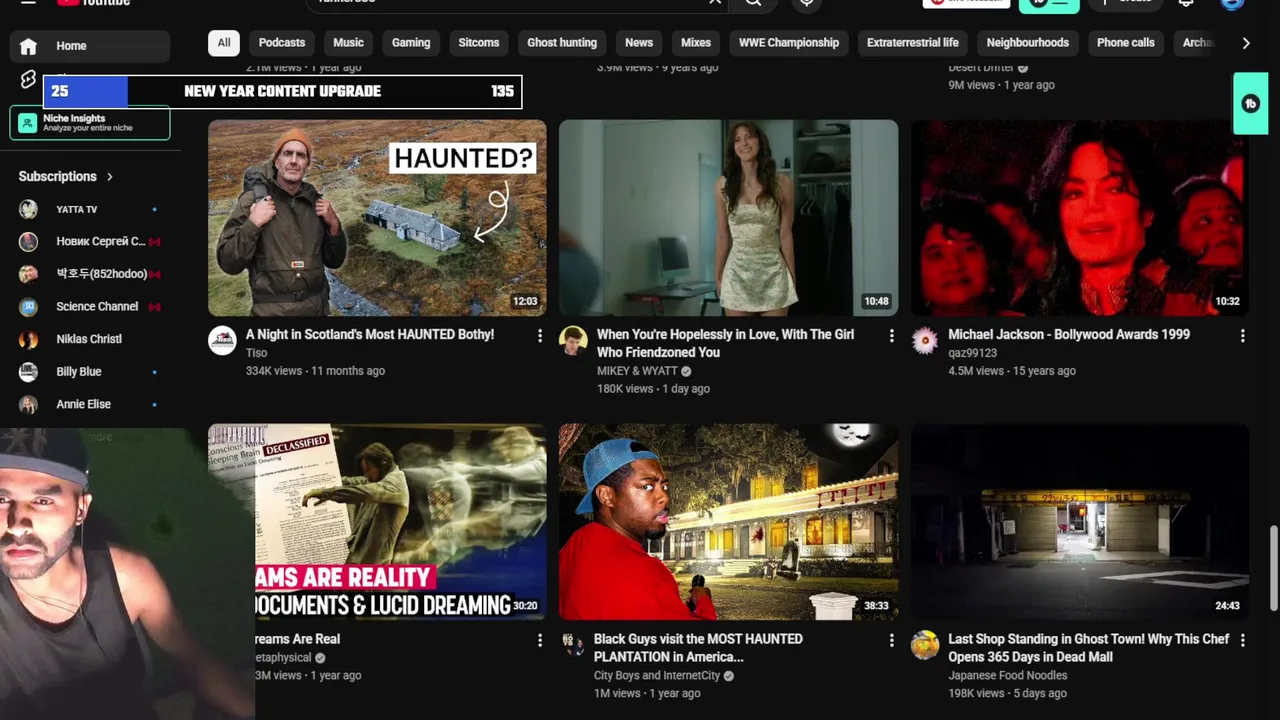Open the Annie Elise subscription

pos(90,404)
